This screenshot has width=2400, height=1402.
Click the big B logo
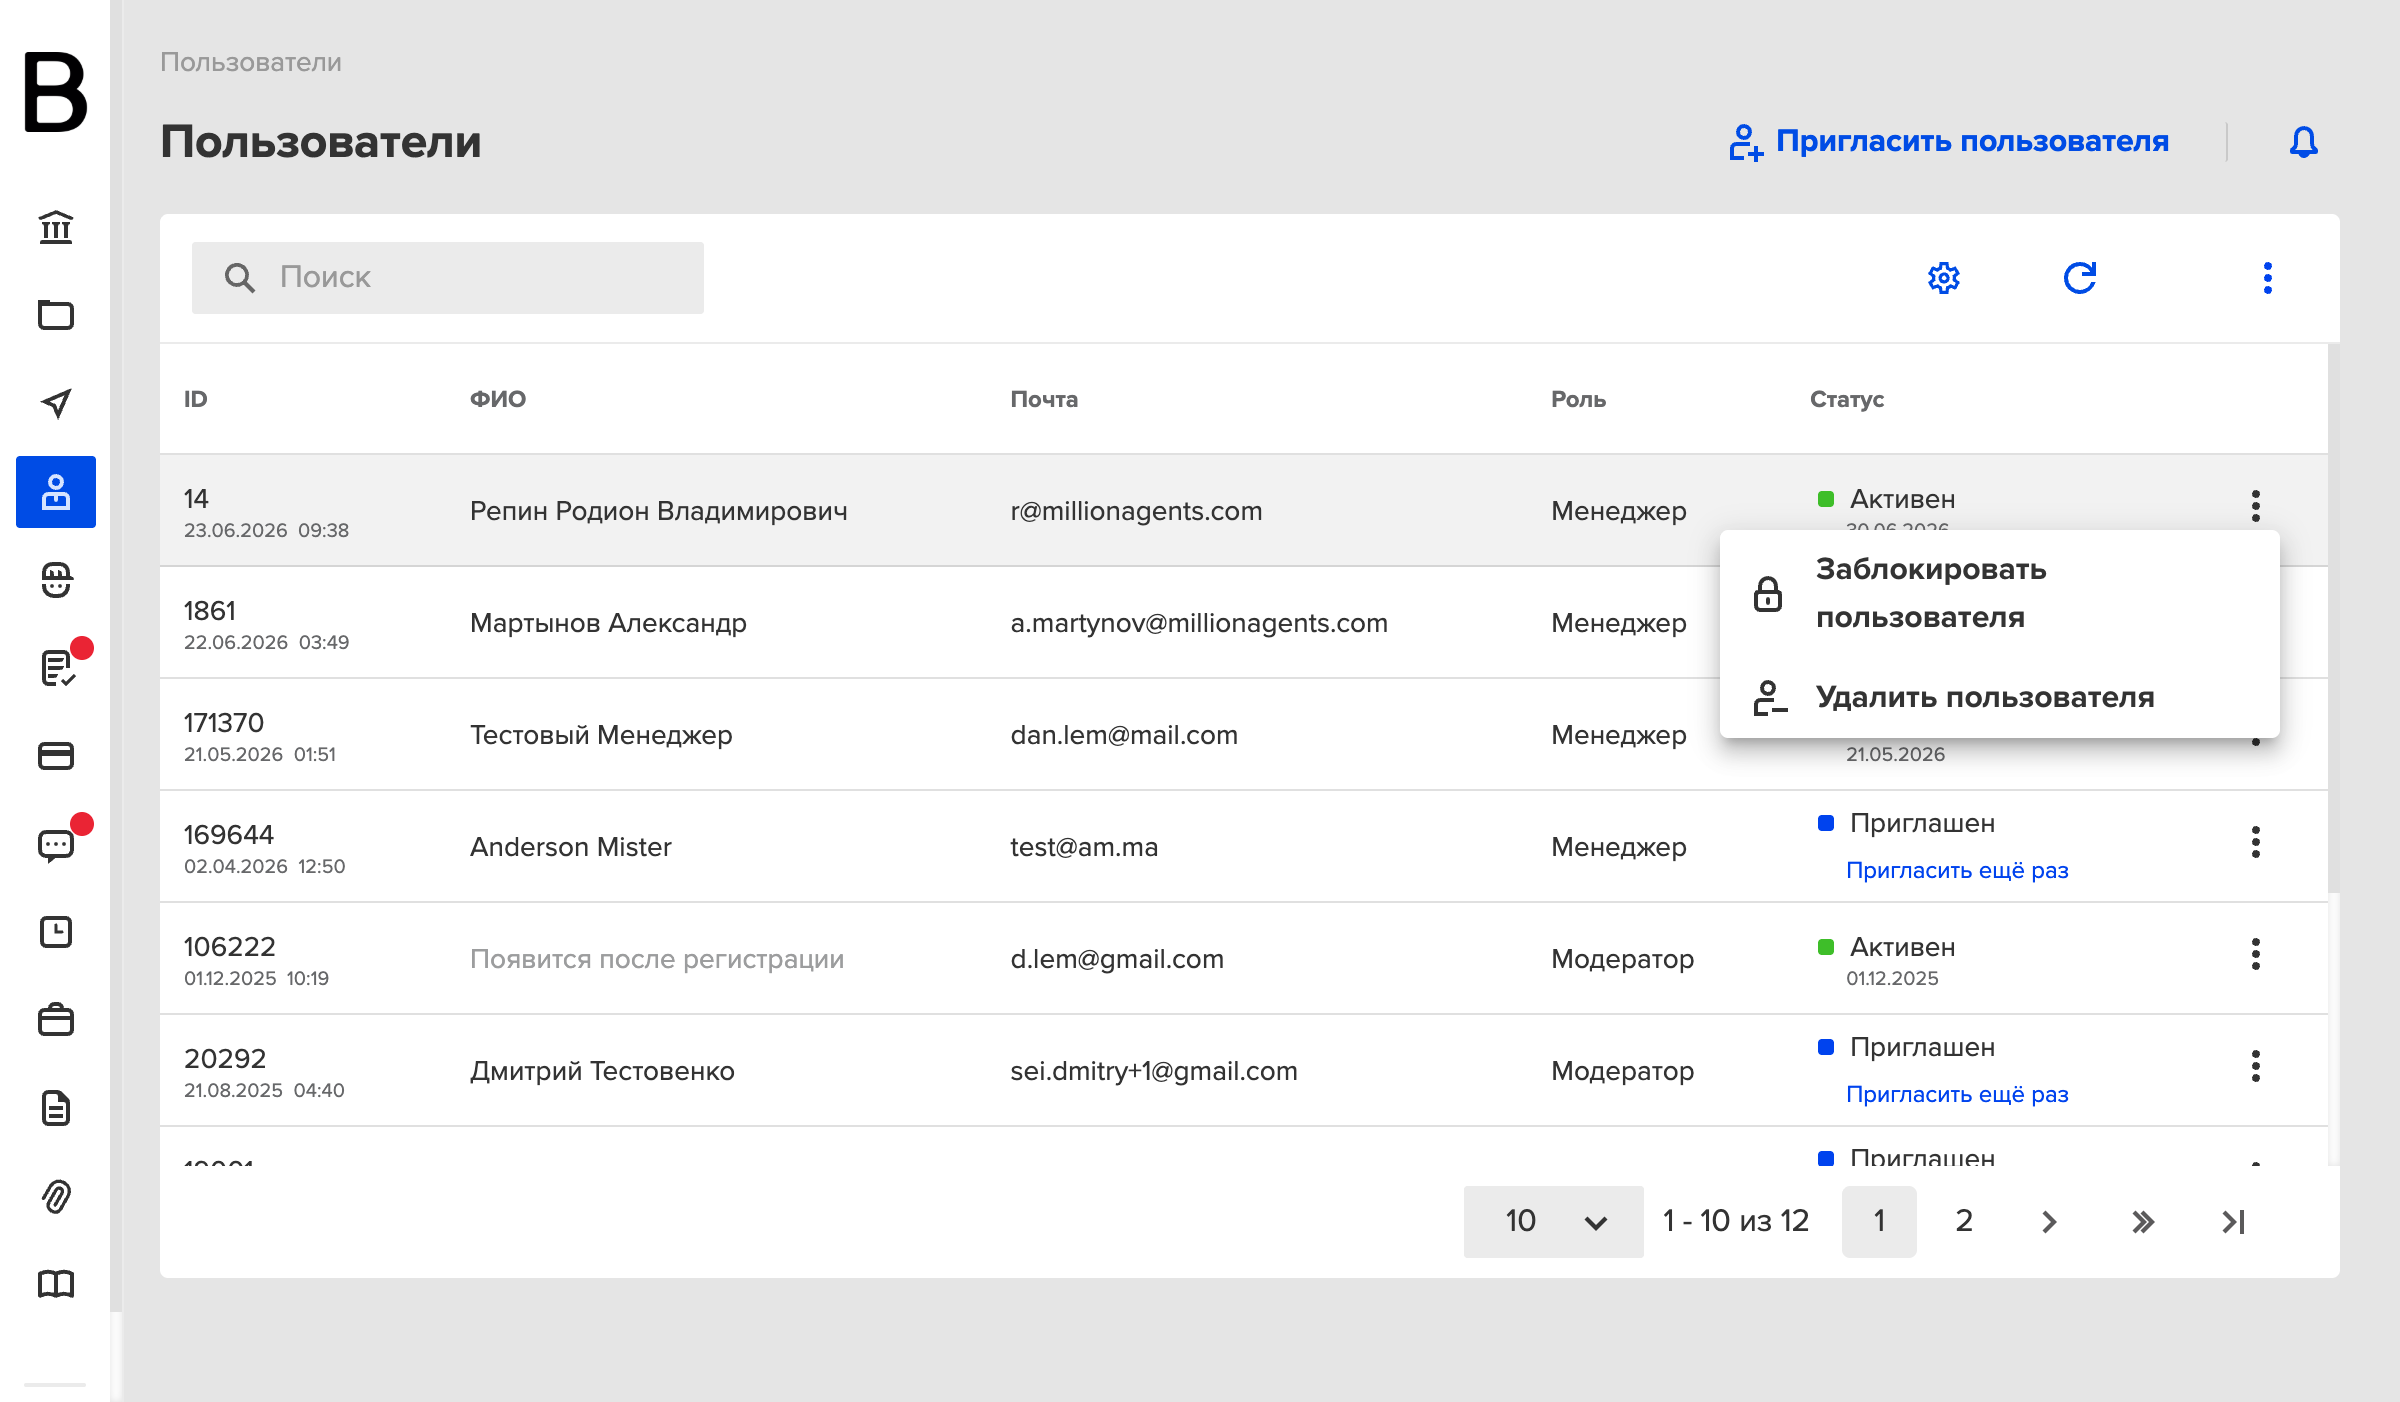[x=56, y=92]
